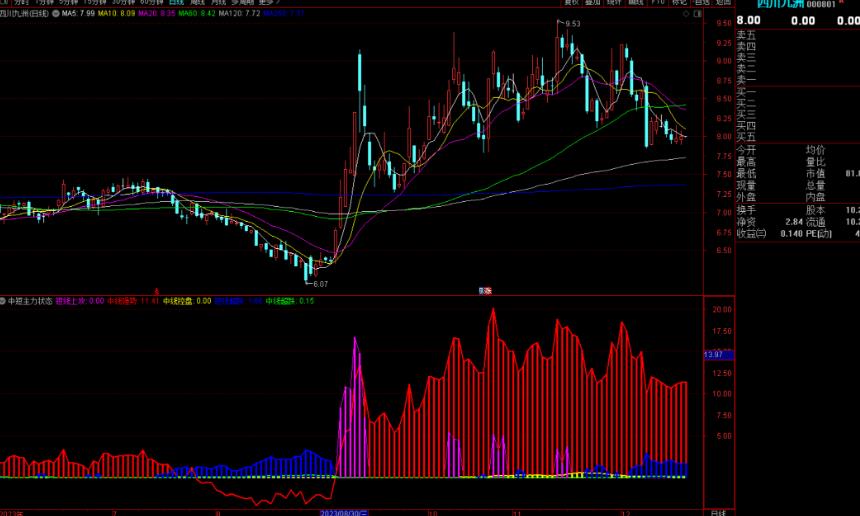Select the highlighted 日线 daily tab
Image resolution: width=860 pixels, height=516 pixels.
[x=176, y=2]
